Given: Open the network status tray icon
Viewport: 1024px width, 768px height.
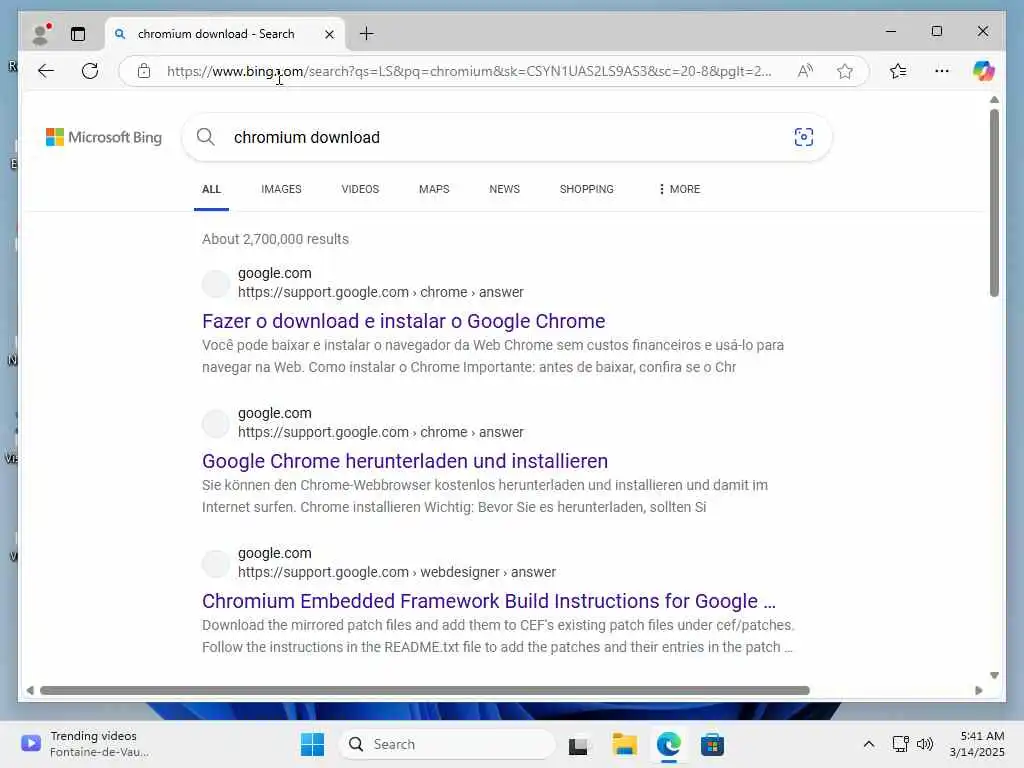Looking at the screenshot, I should (901, 744).
